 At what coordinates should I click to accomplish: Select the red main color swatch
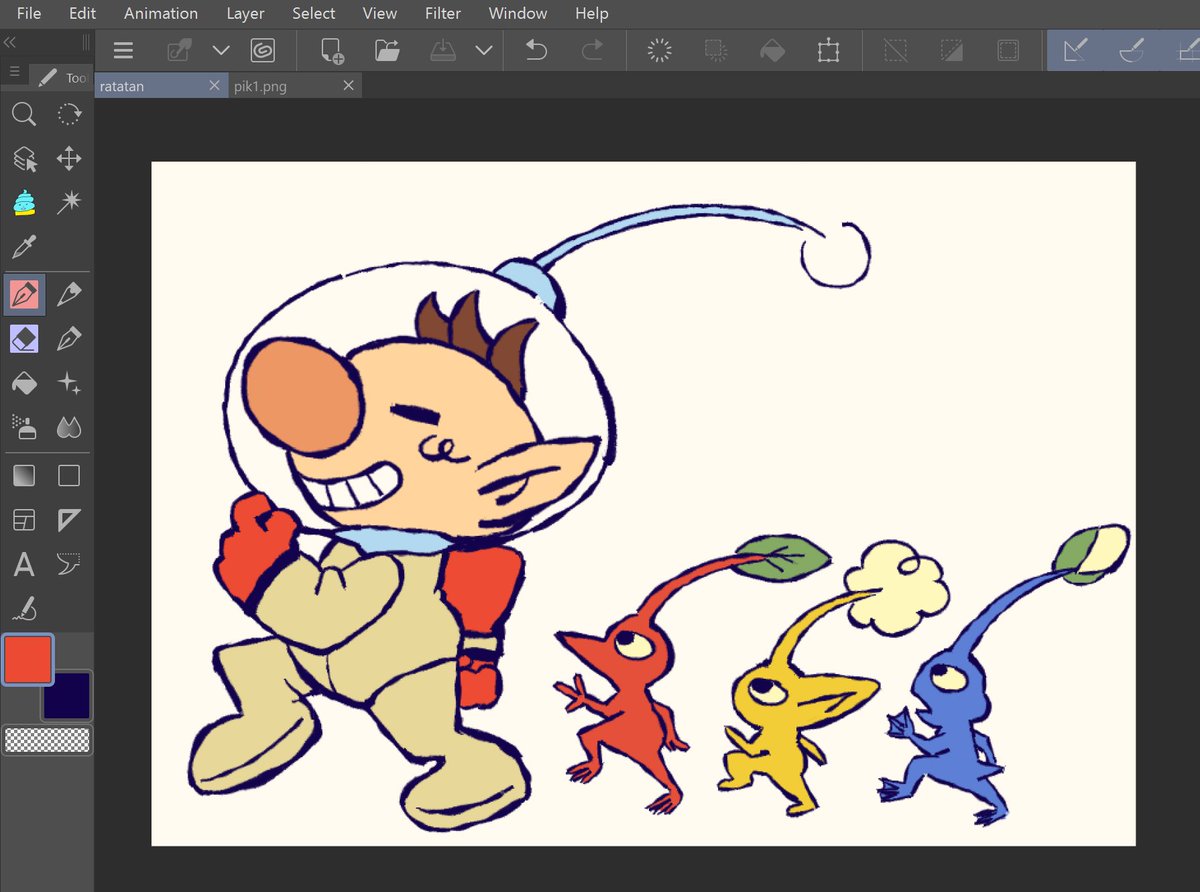(x=27, y=660)
